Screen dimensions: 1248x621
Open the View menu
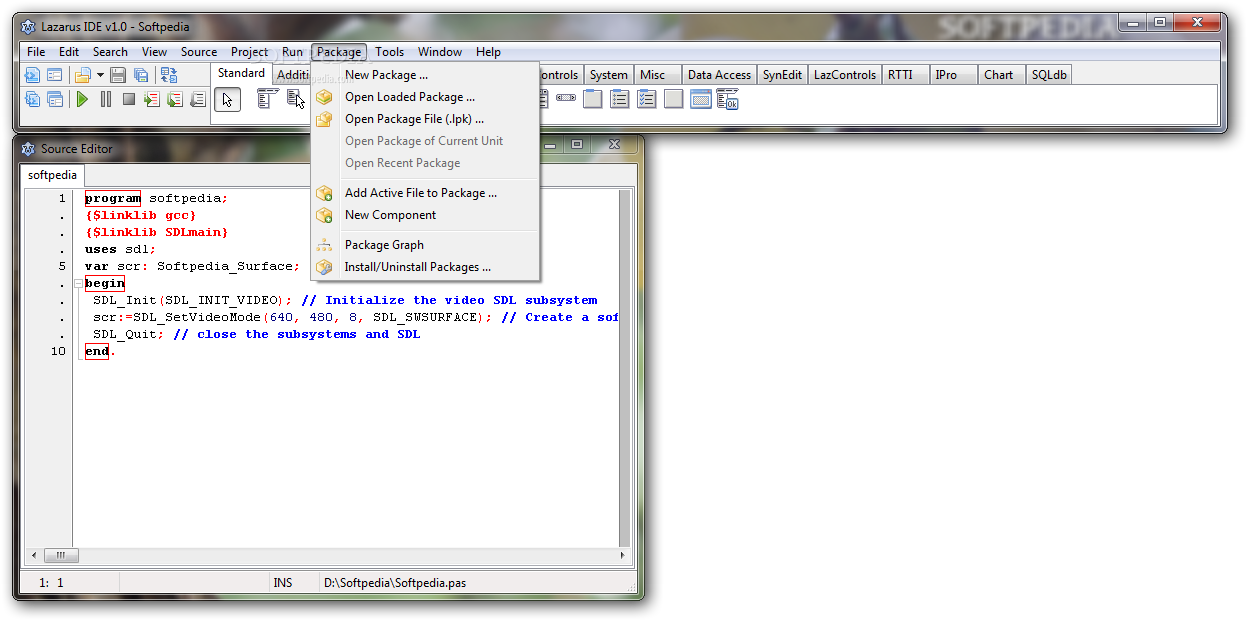[x=154, y=52]
